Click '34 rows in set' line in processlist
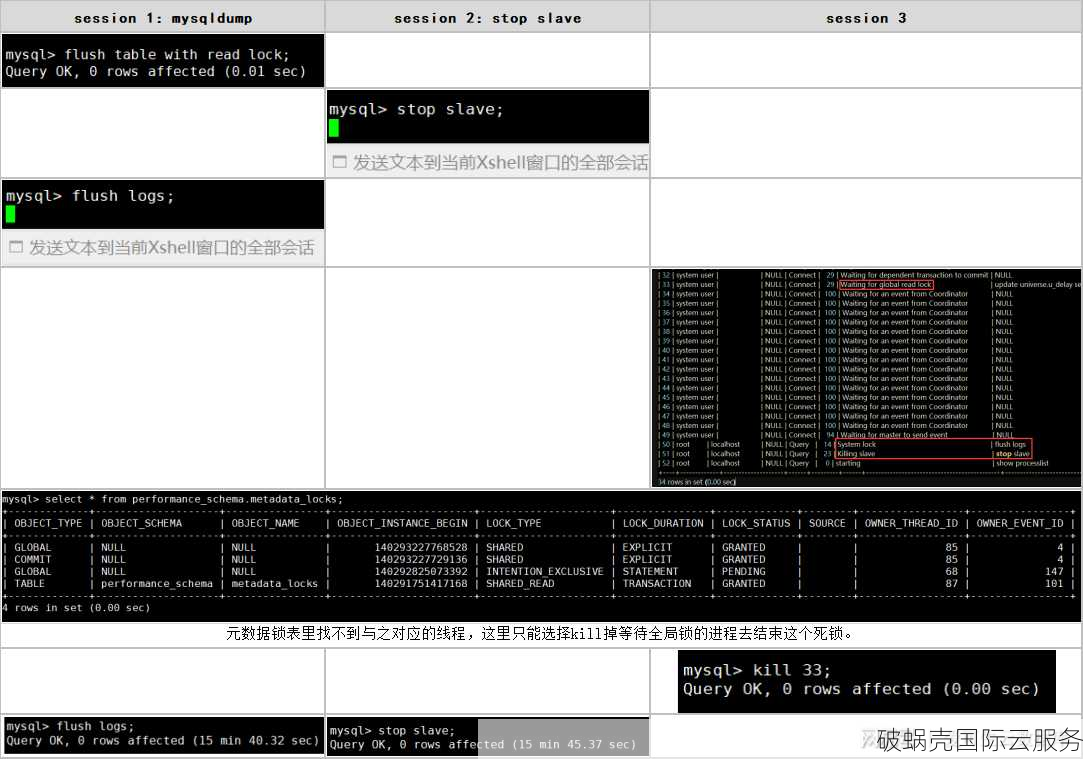1083x759 pixels. coord(696,482)
